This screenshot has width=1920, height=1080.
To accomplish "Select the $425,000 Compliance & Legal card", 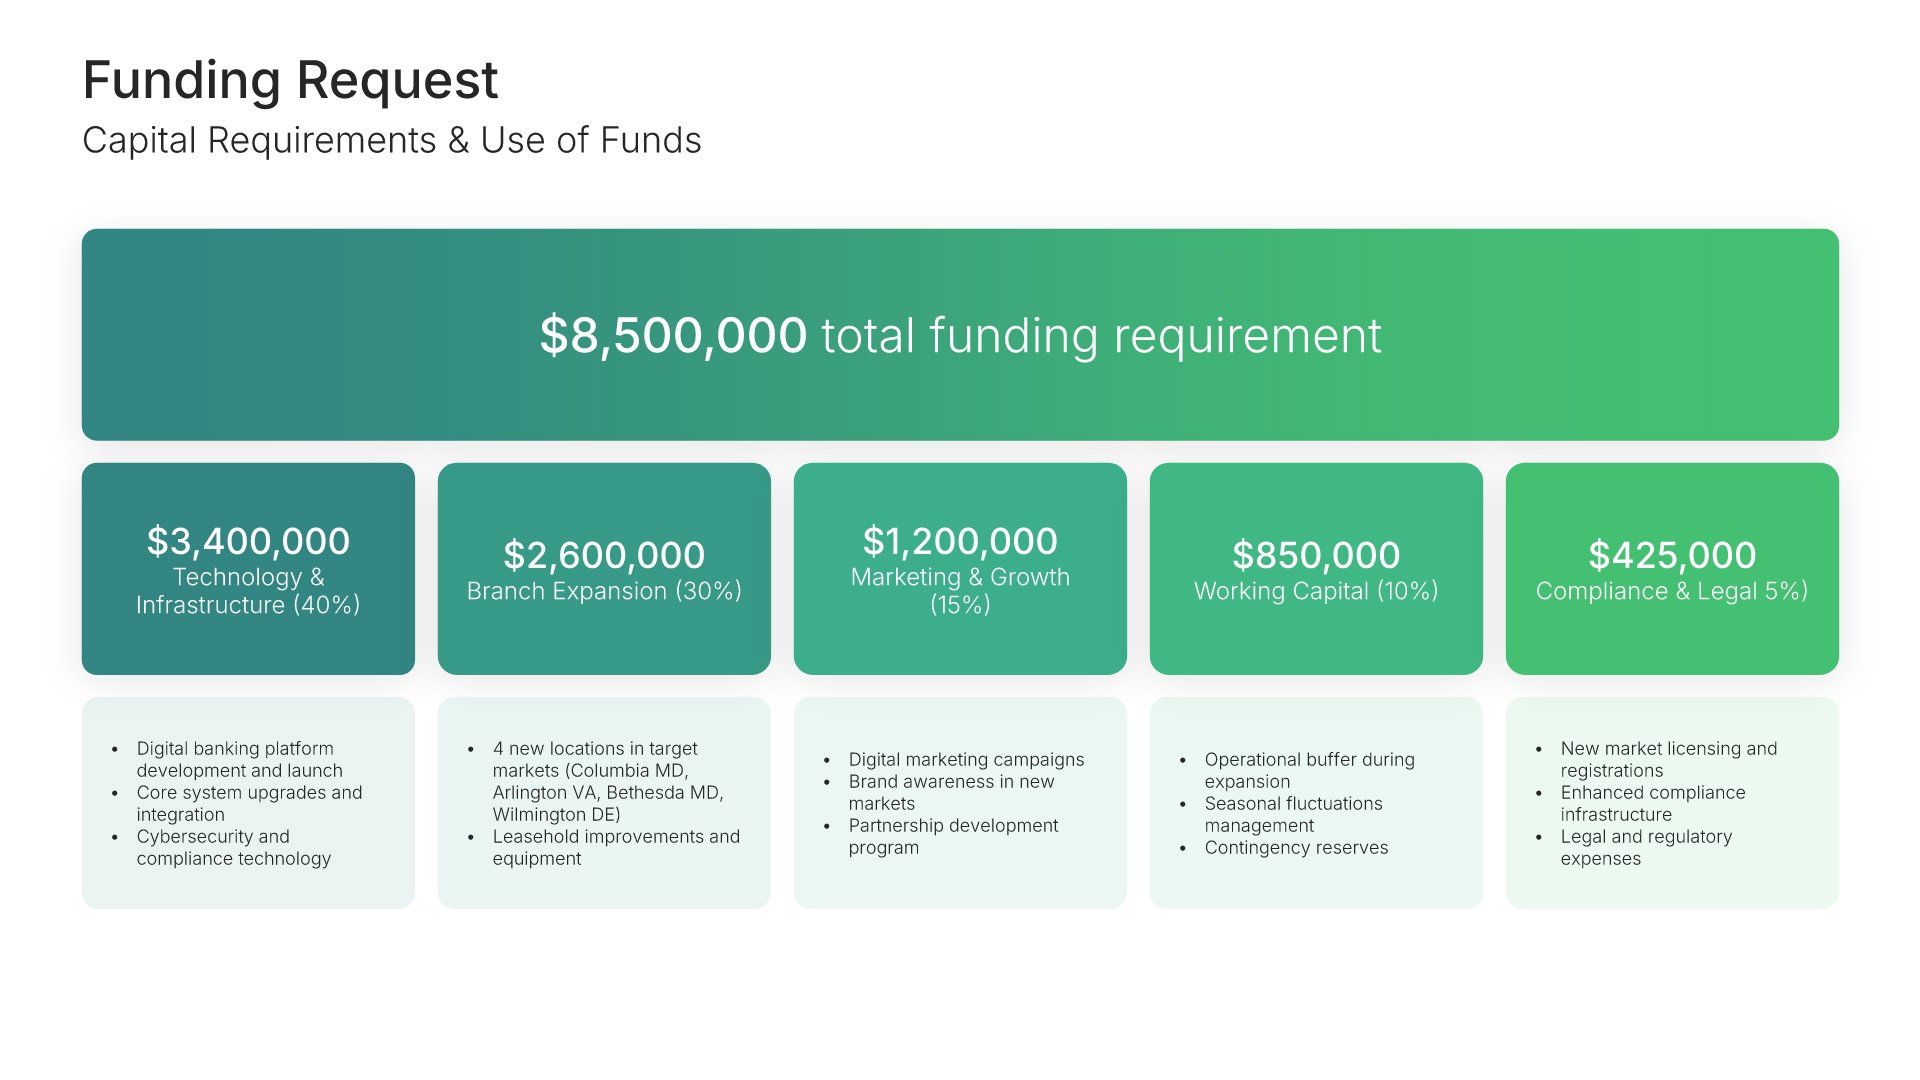I will click(1672, 568).
